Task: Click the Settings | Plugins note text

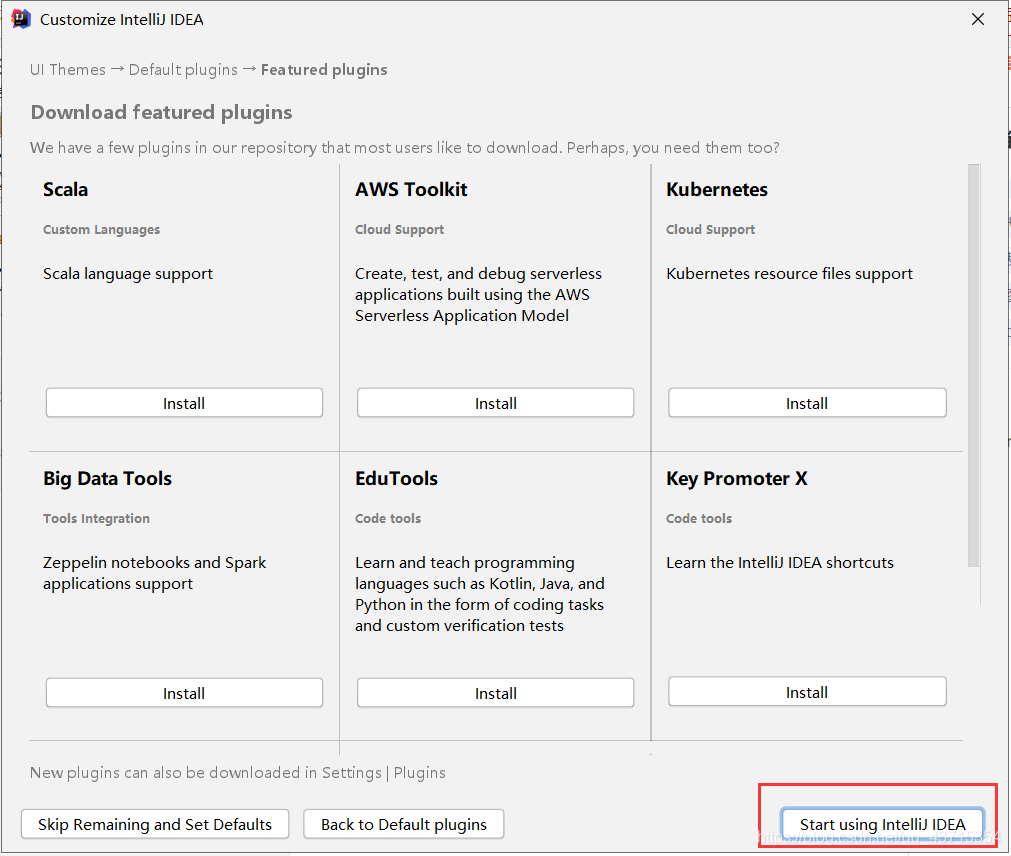Action: (237, 773)
